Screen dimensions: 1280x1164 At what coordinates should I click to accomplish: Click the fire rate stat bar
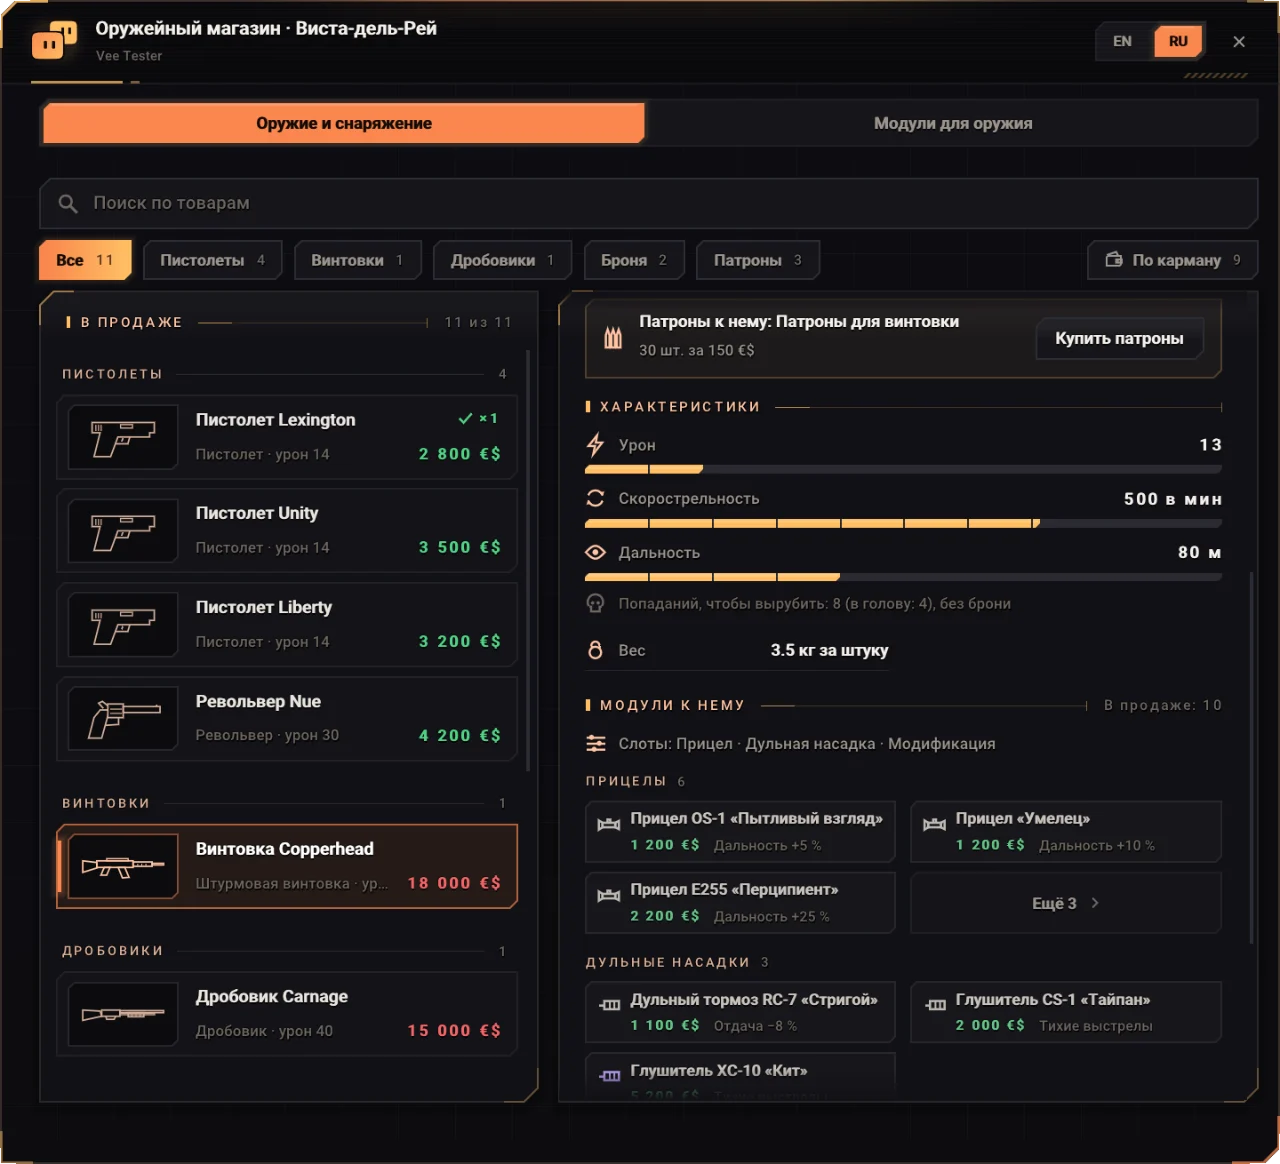pos(903,523)
